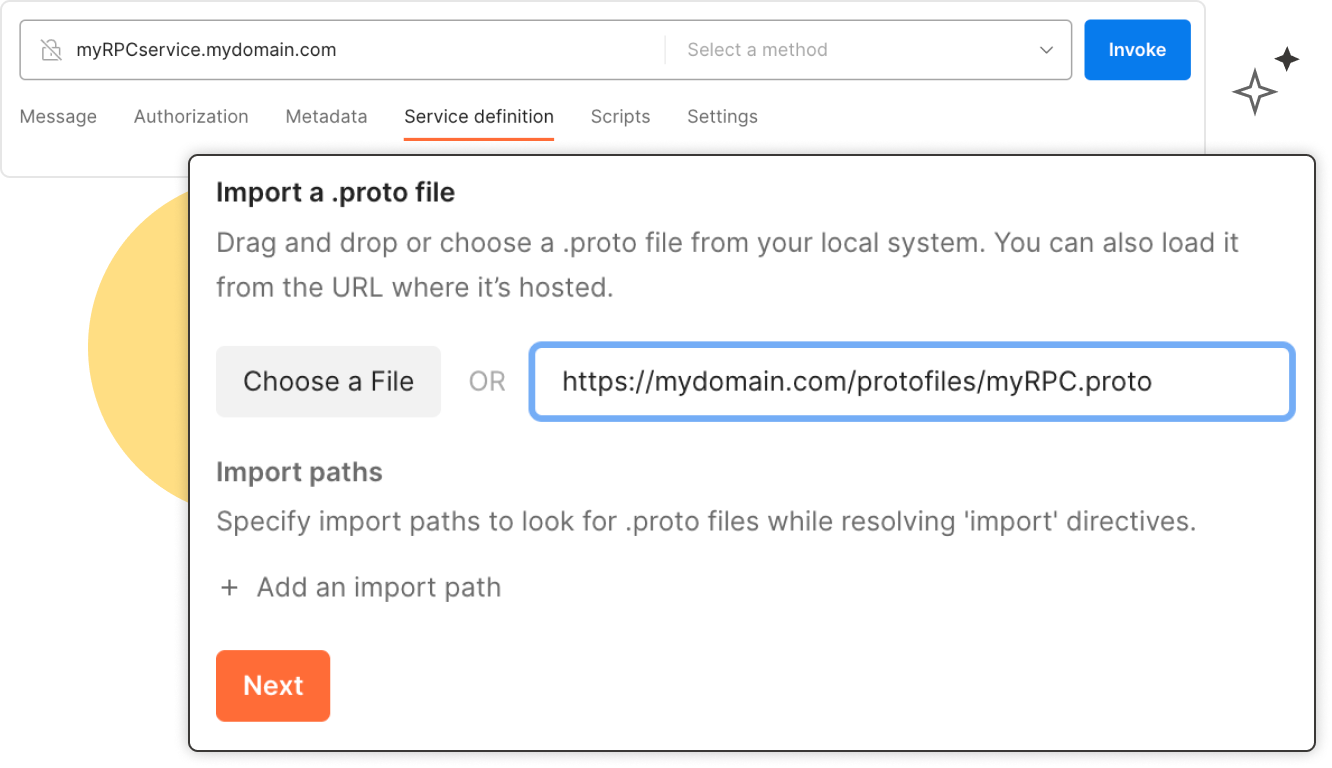Expand the method chevron next to Invoke
1332x768 pixels.
(1046, 49)
